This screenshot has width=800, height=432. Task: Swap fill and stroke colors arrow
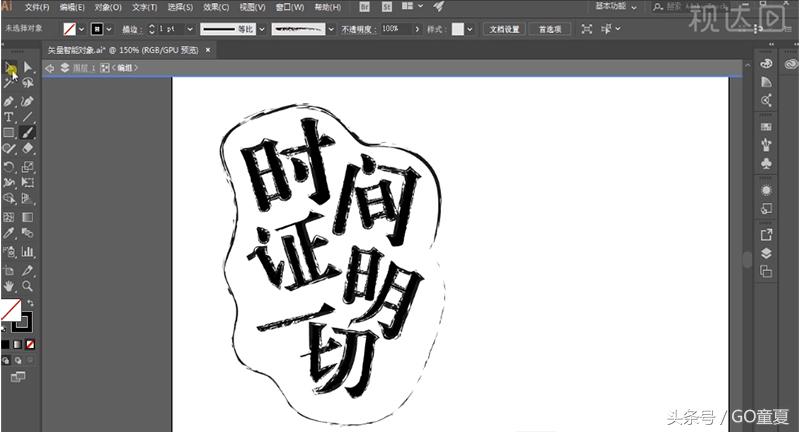coord(30,303)
